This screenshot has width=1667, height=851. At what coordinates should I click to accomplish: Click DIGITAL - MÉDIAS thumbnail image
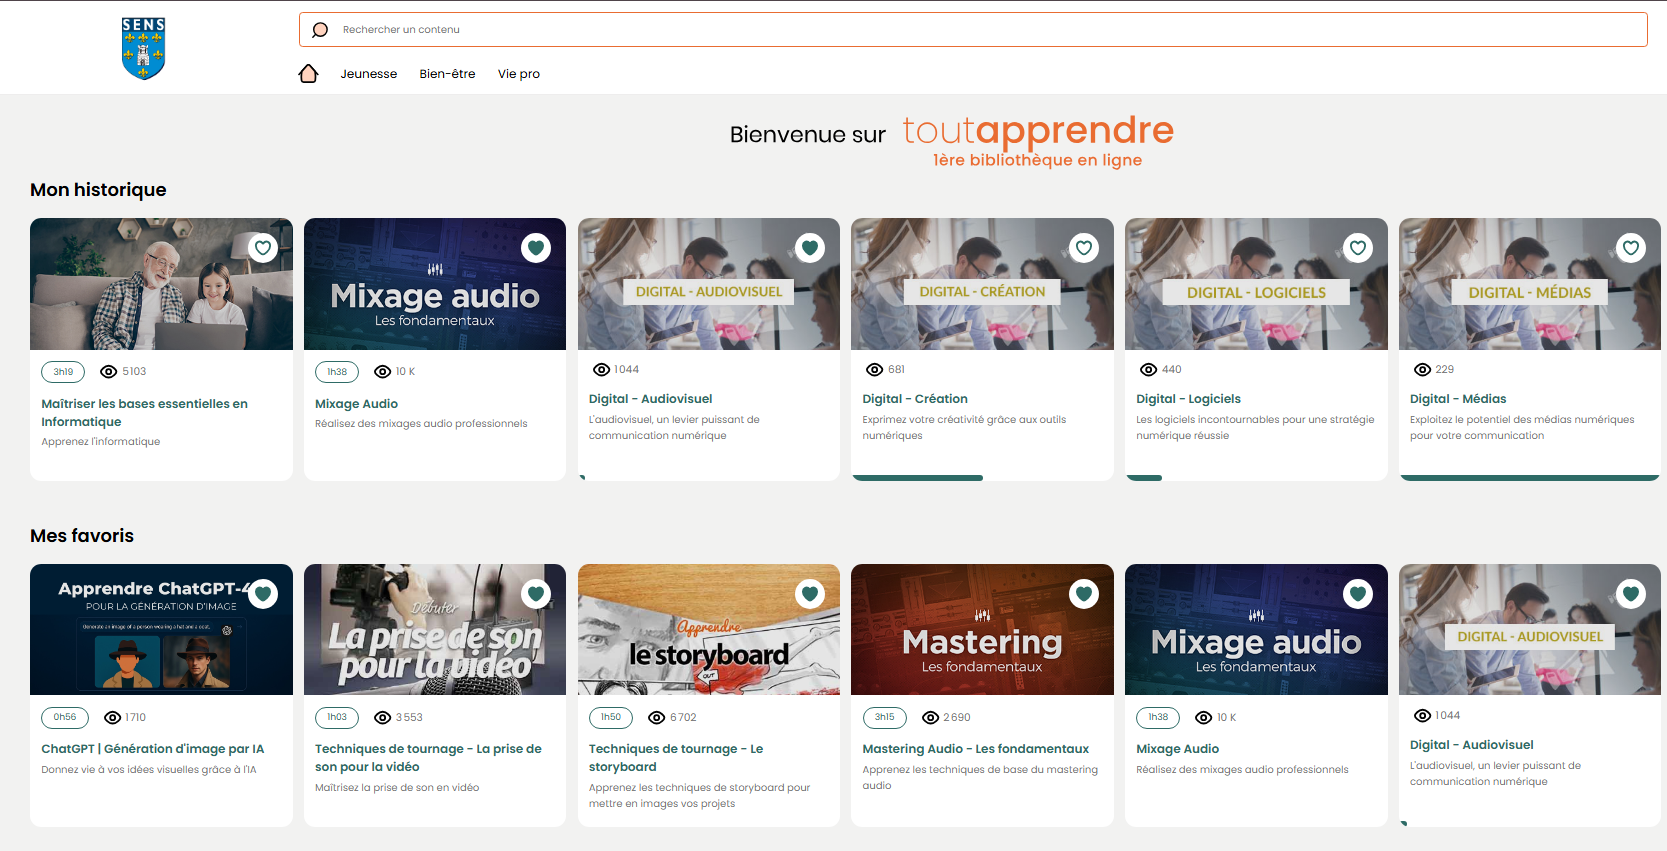coord(1530,284)
